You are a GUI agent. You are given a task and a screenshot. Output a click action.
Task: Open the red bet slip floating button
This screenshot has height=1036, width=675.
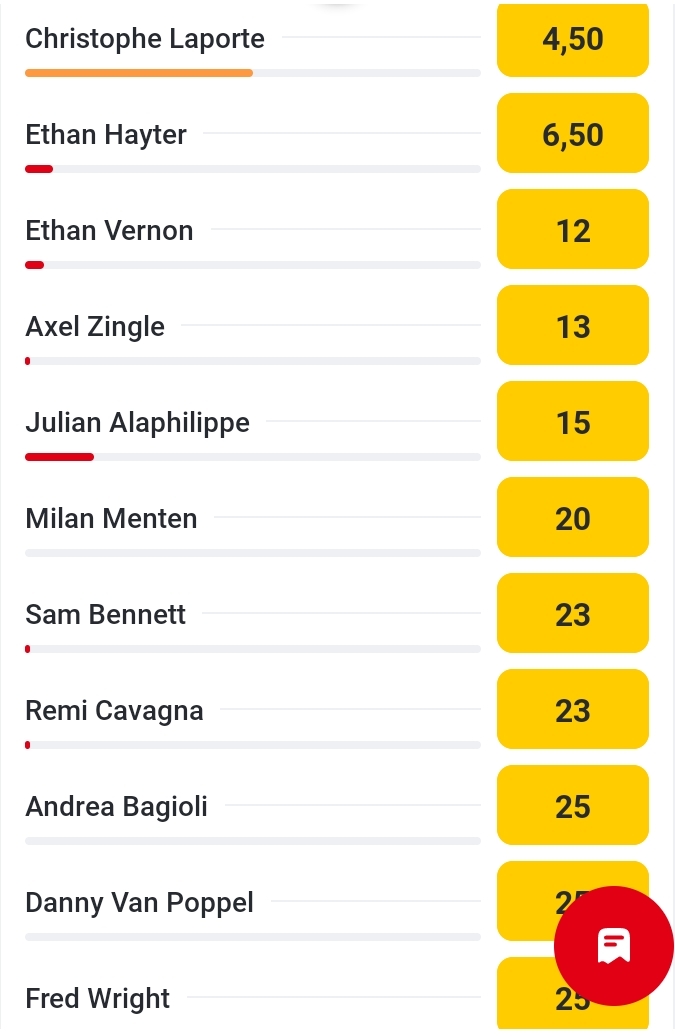click(613, 945)
